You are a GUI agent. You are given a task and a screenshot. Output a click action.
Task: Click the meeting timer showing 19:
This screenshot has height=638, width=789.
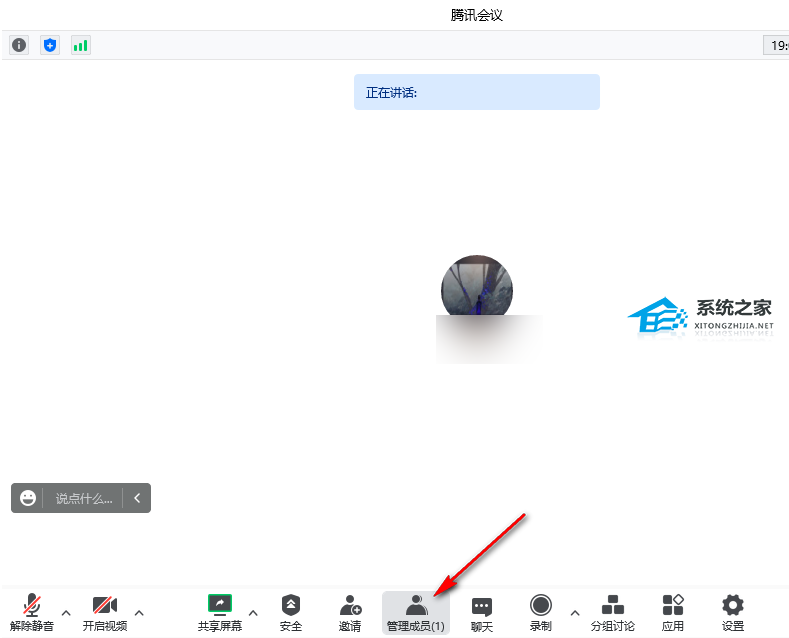pos(776,45)
